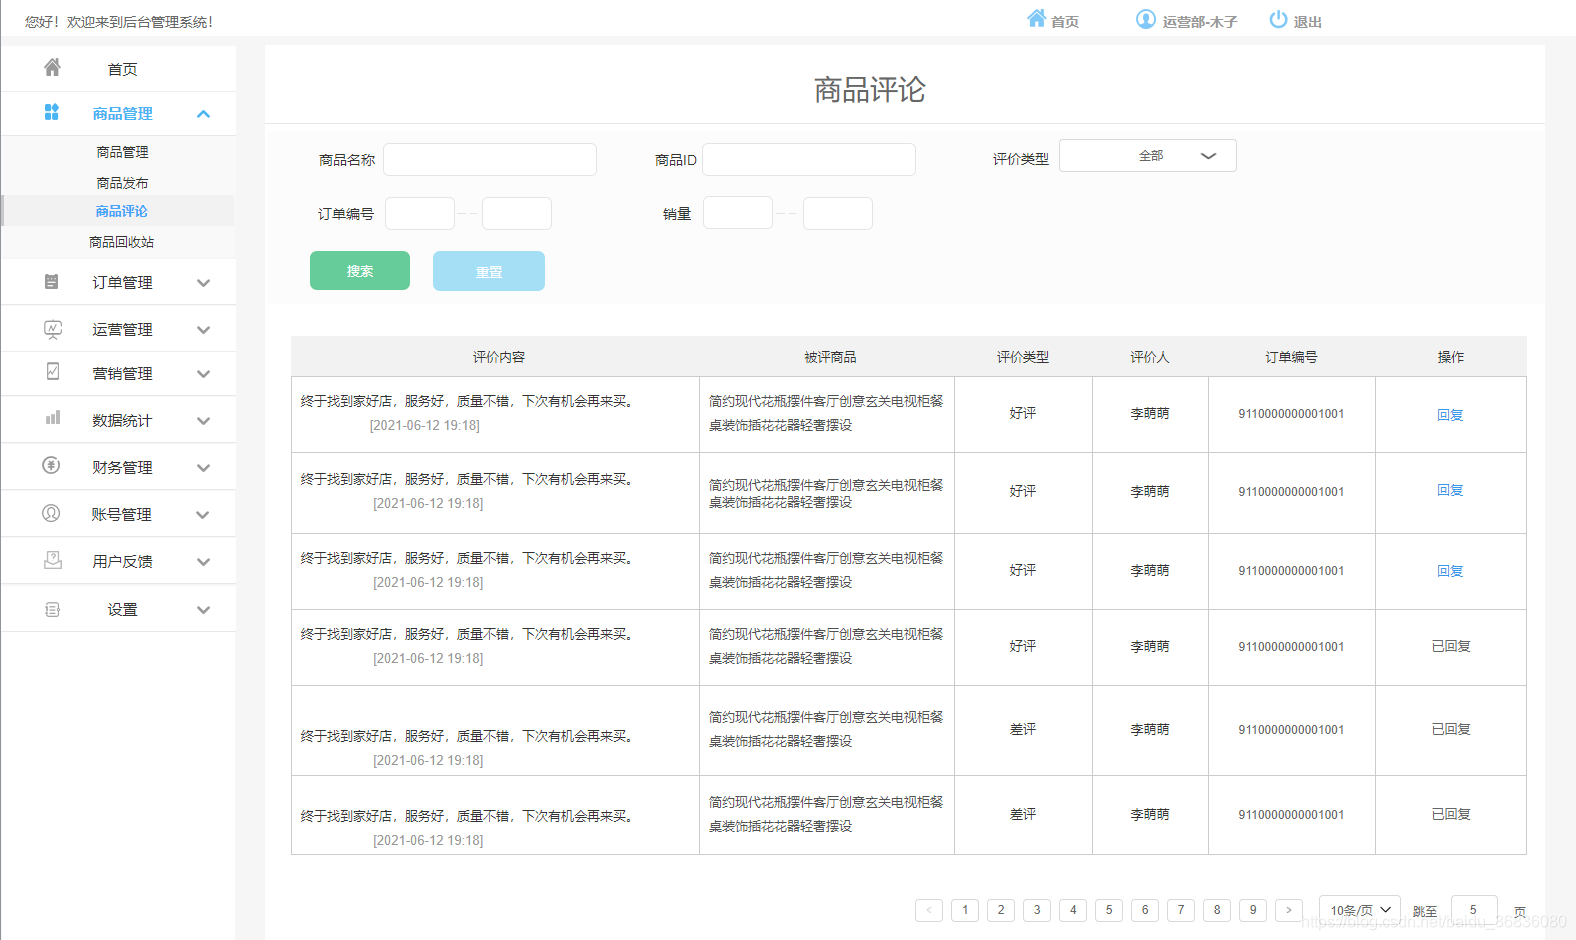Click the 设置 list icon in the sidebar
Screen dimensions: 1576x940
[53, 609]
